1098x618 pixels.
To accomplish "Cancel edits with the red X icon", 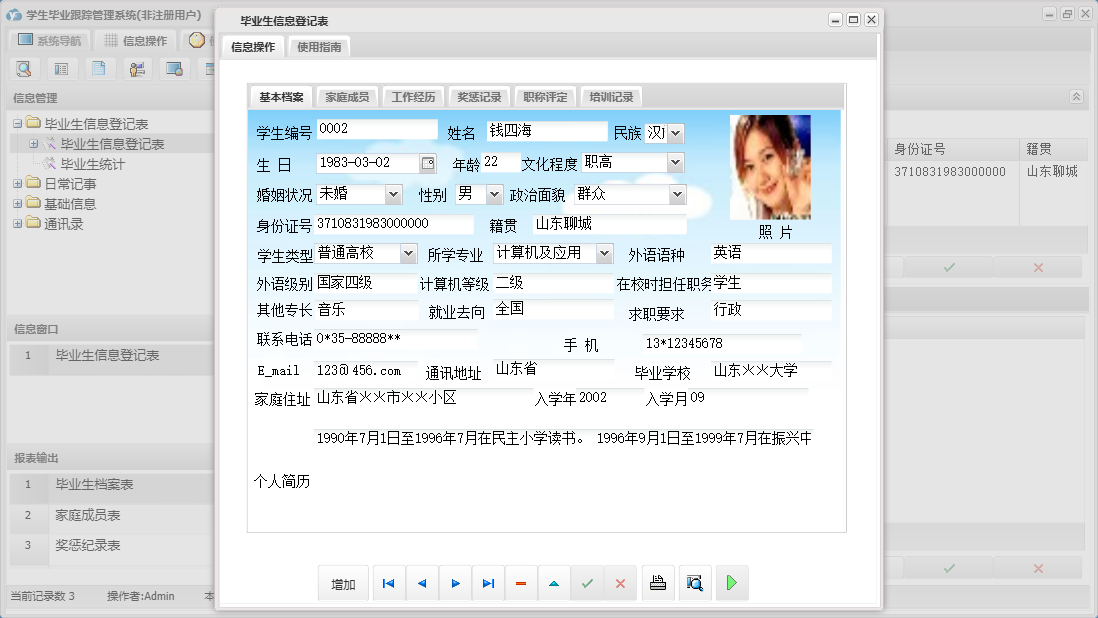I will (x=620, y=583).
